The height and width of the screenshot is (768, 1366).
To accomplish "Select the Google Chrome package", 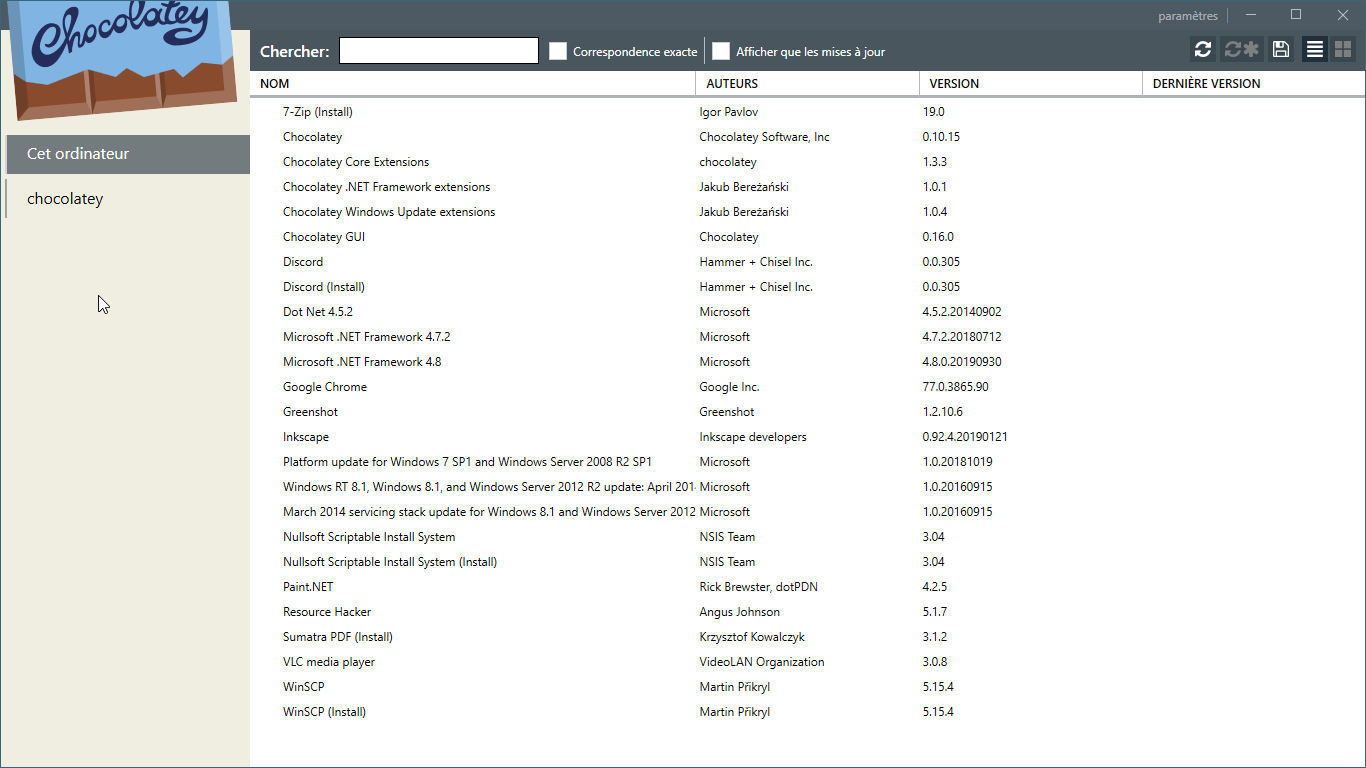I will pyautogui.click(x=808, y=387).
